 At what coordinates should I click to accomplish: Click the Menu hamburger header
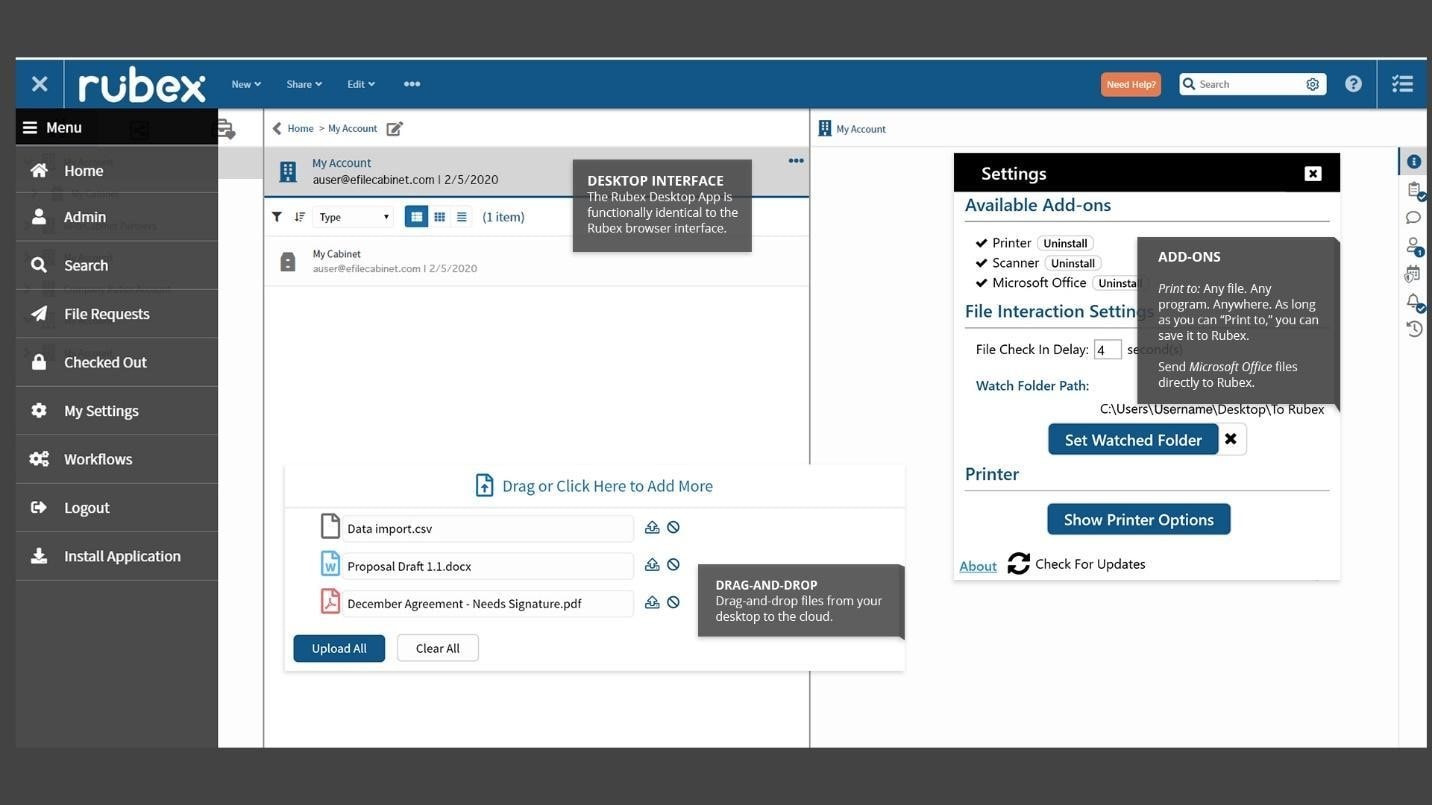click(117, 127)
